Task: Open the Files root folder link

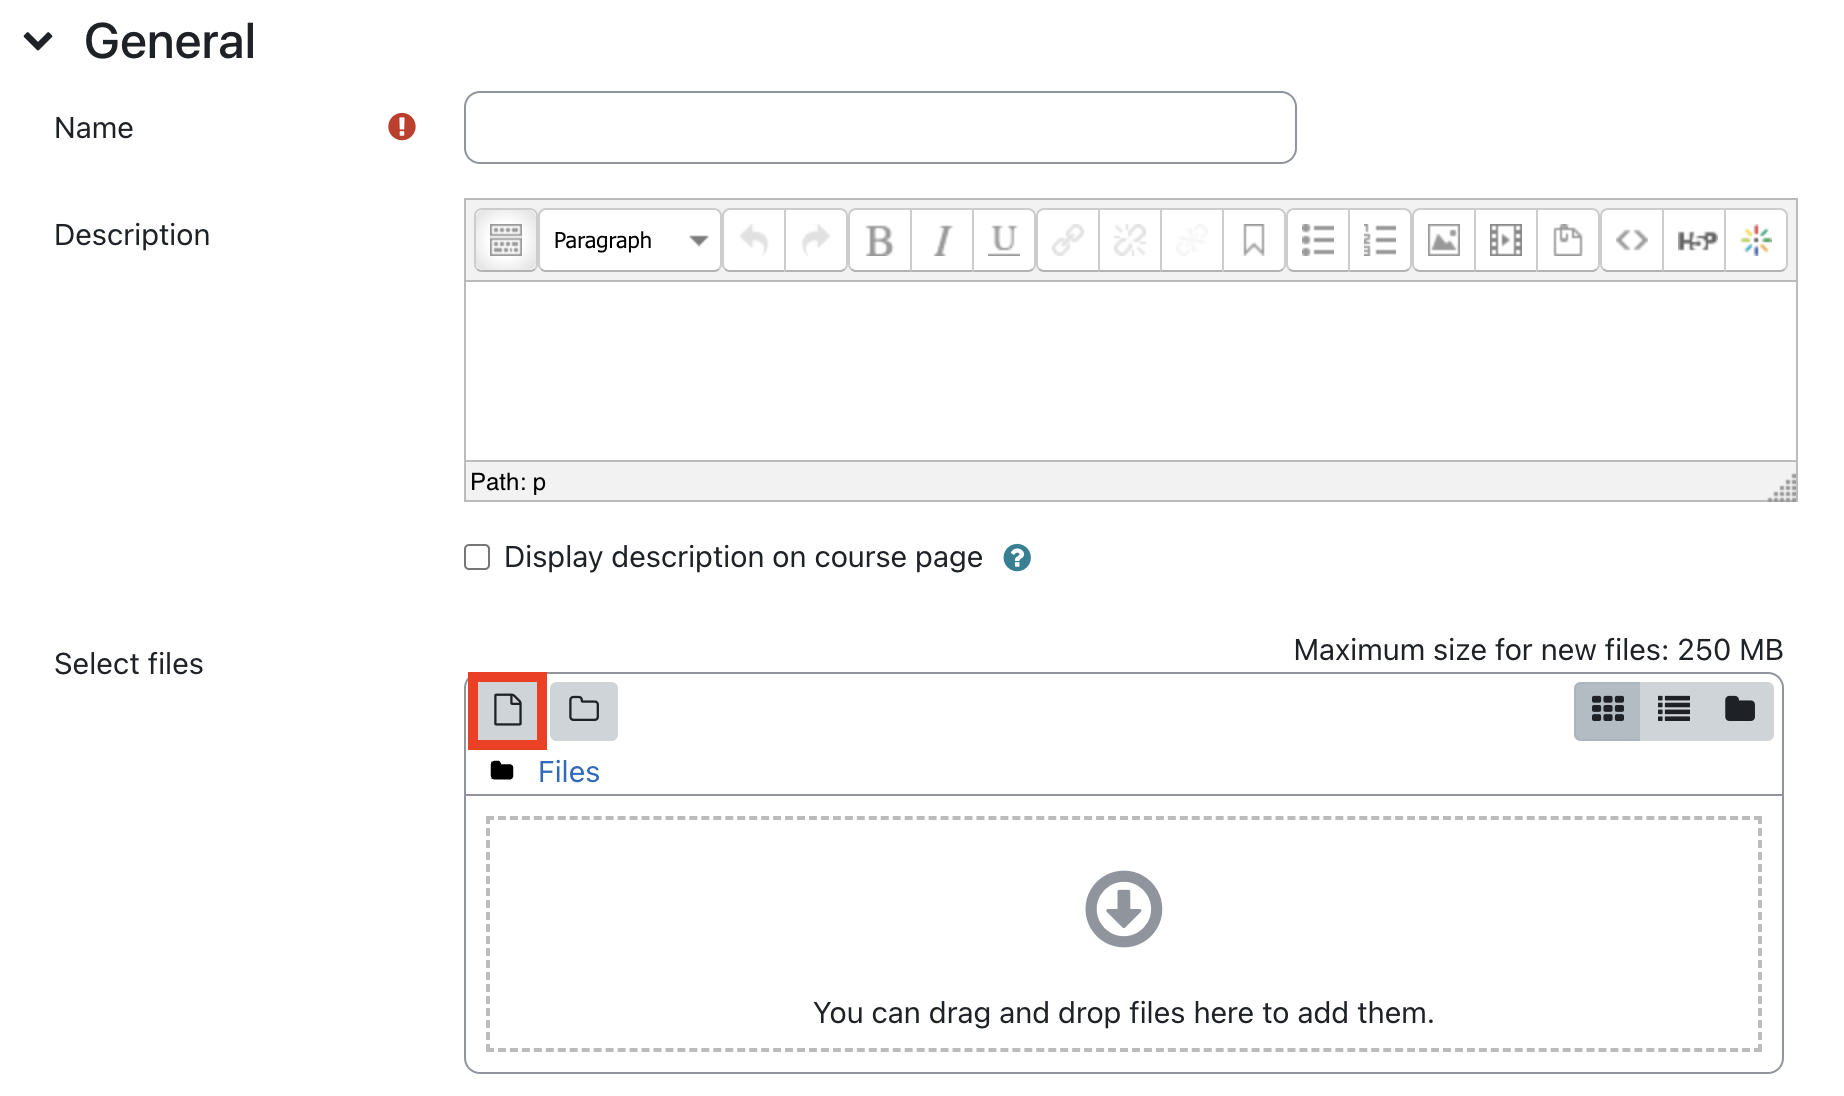Action: (x=568, y=772)
